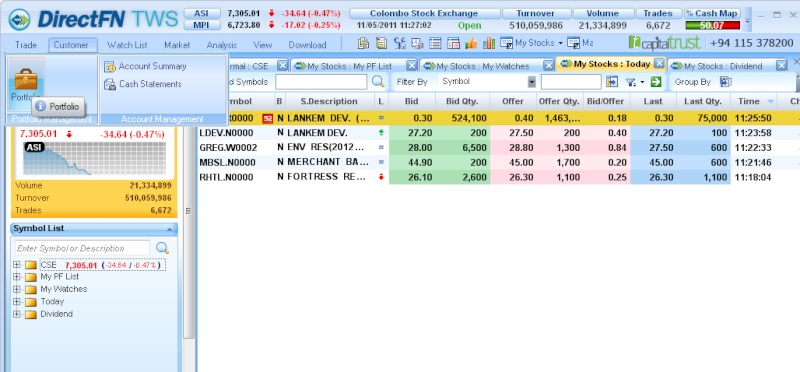This screenshot has width=800, height=372.
Task: Sort by the Time column header
Action: click(754, 101)
